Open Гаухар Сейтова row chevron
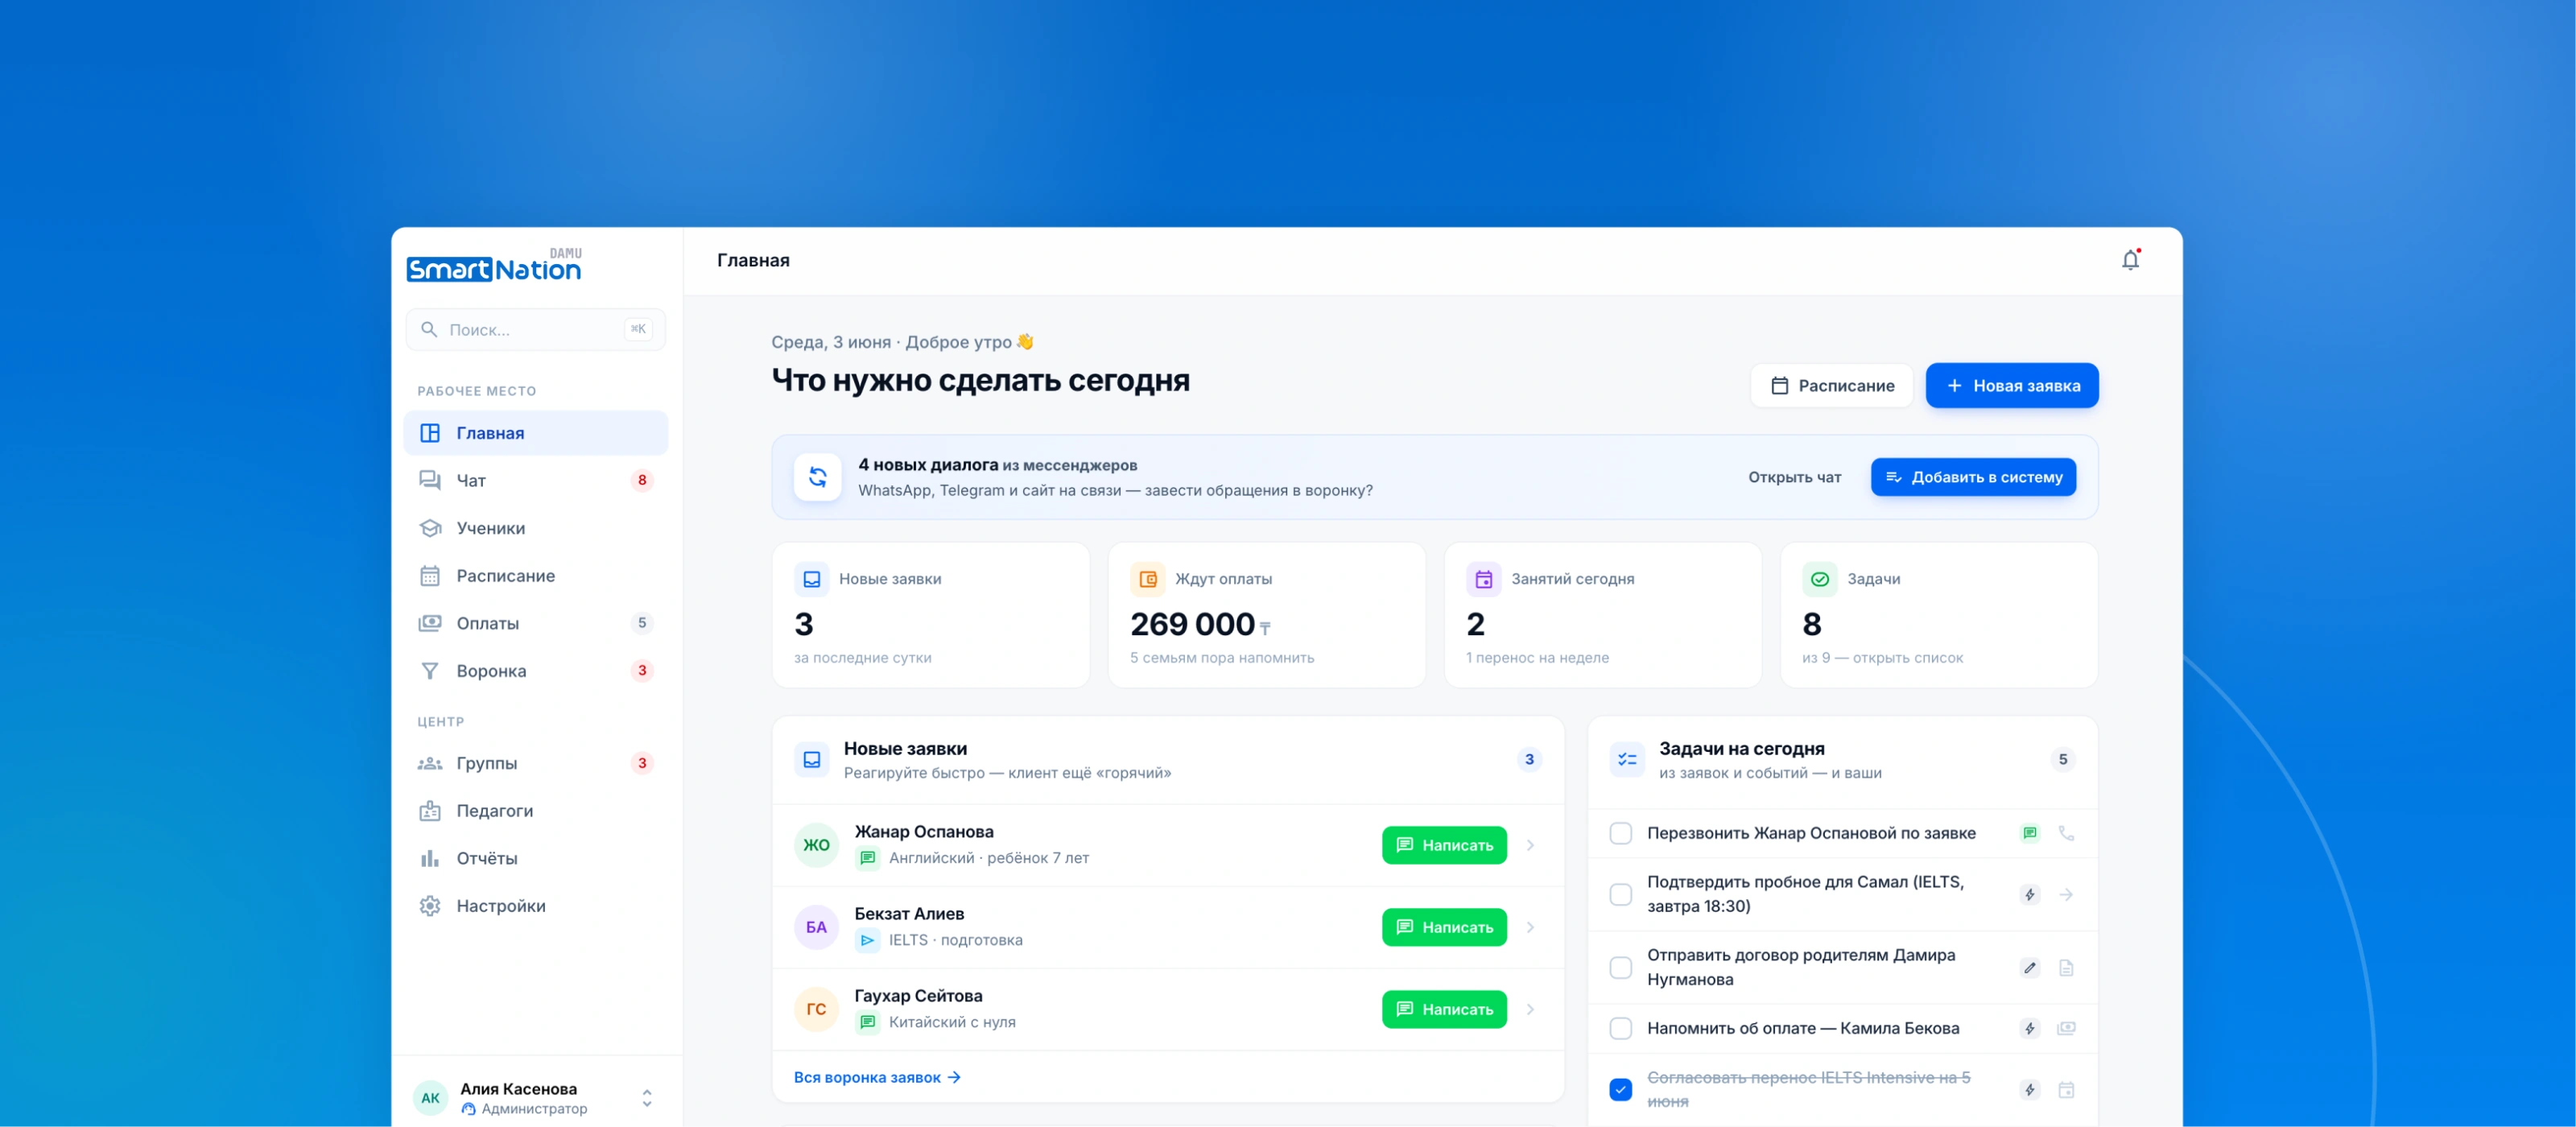 coord(1530,1009)
